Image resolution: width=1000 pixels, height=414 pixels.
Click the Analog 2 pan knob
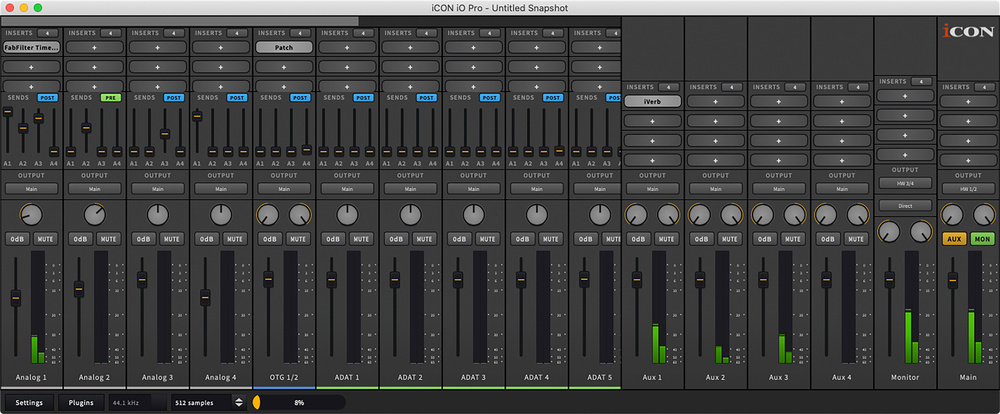(94, 215)
